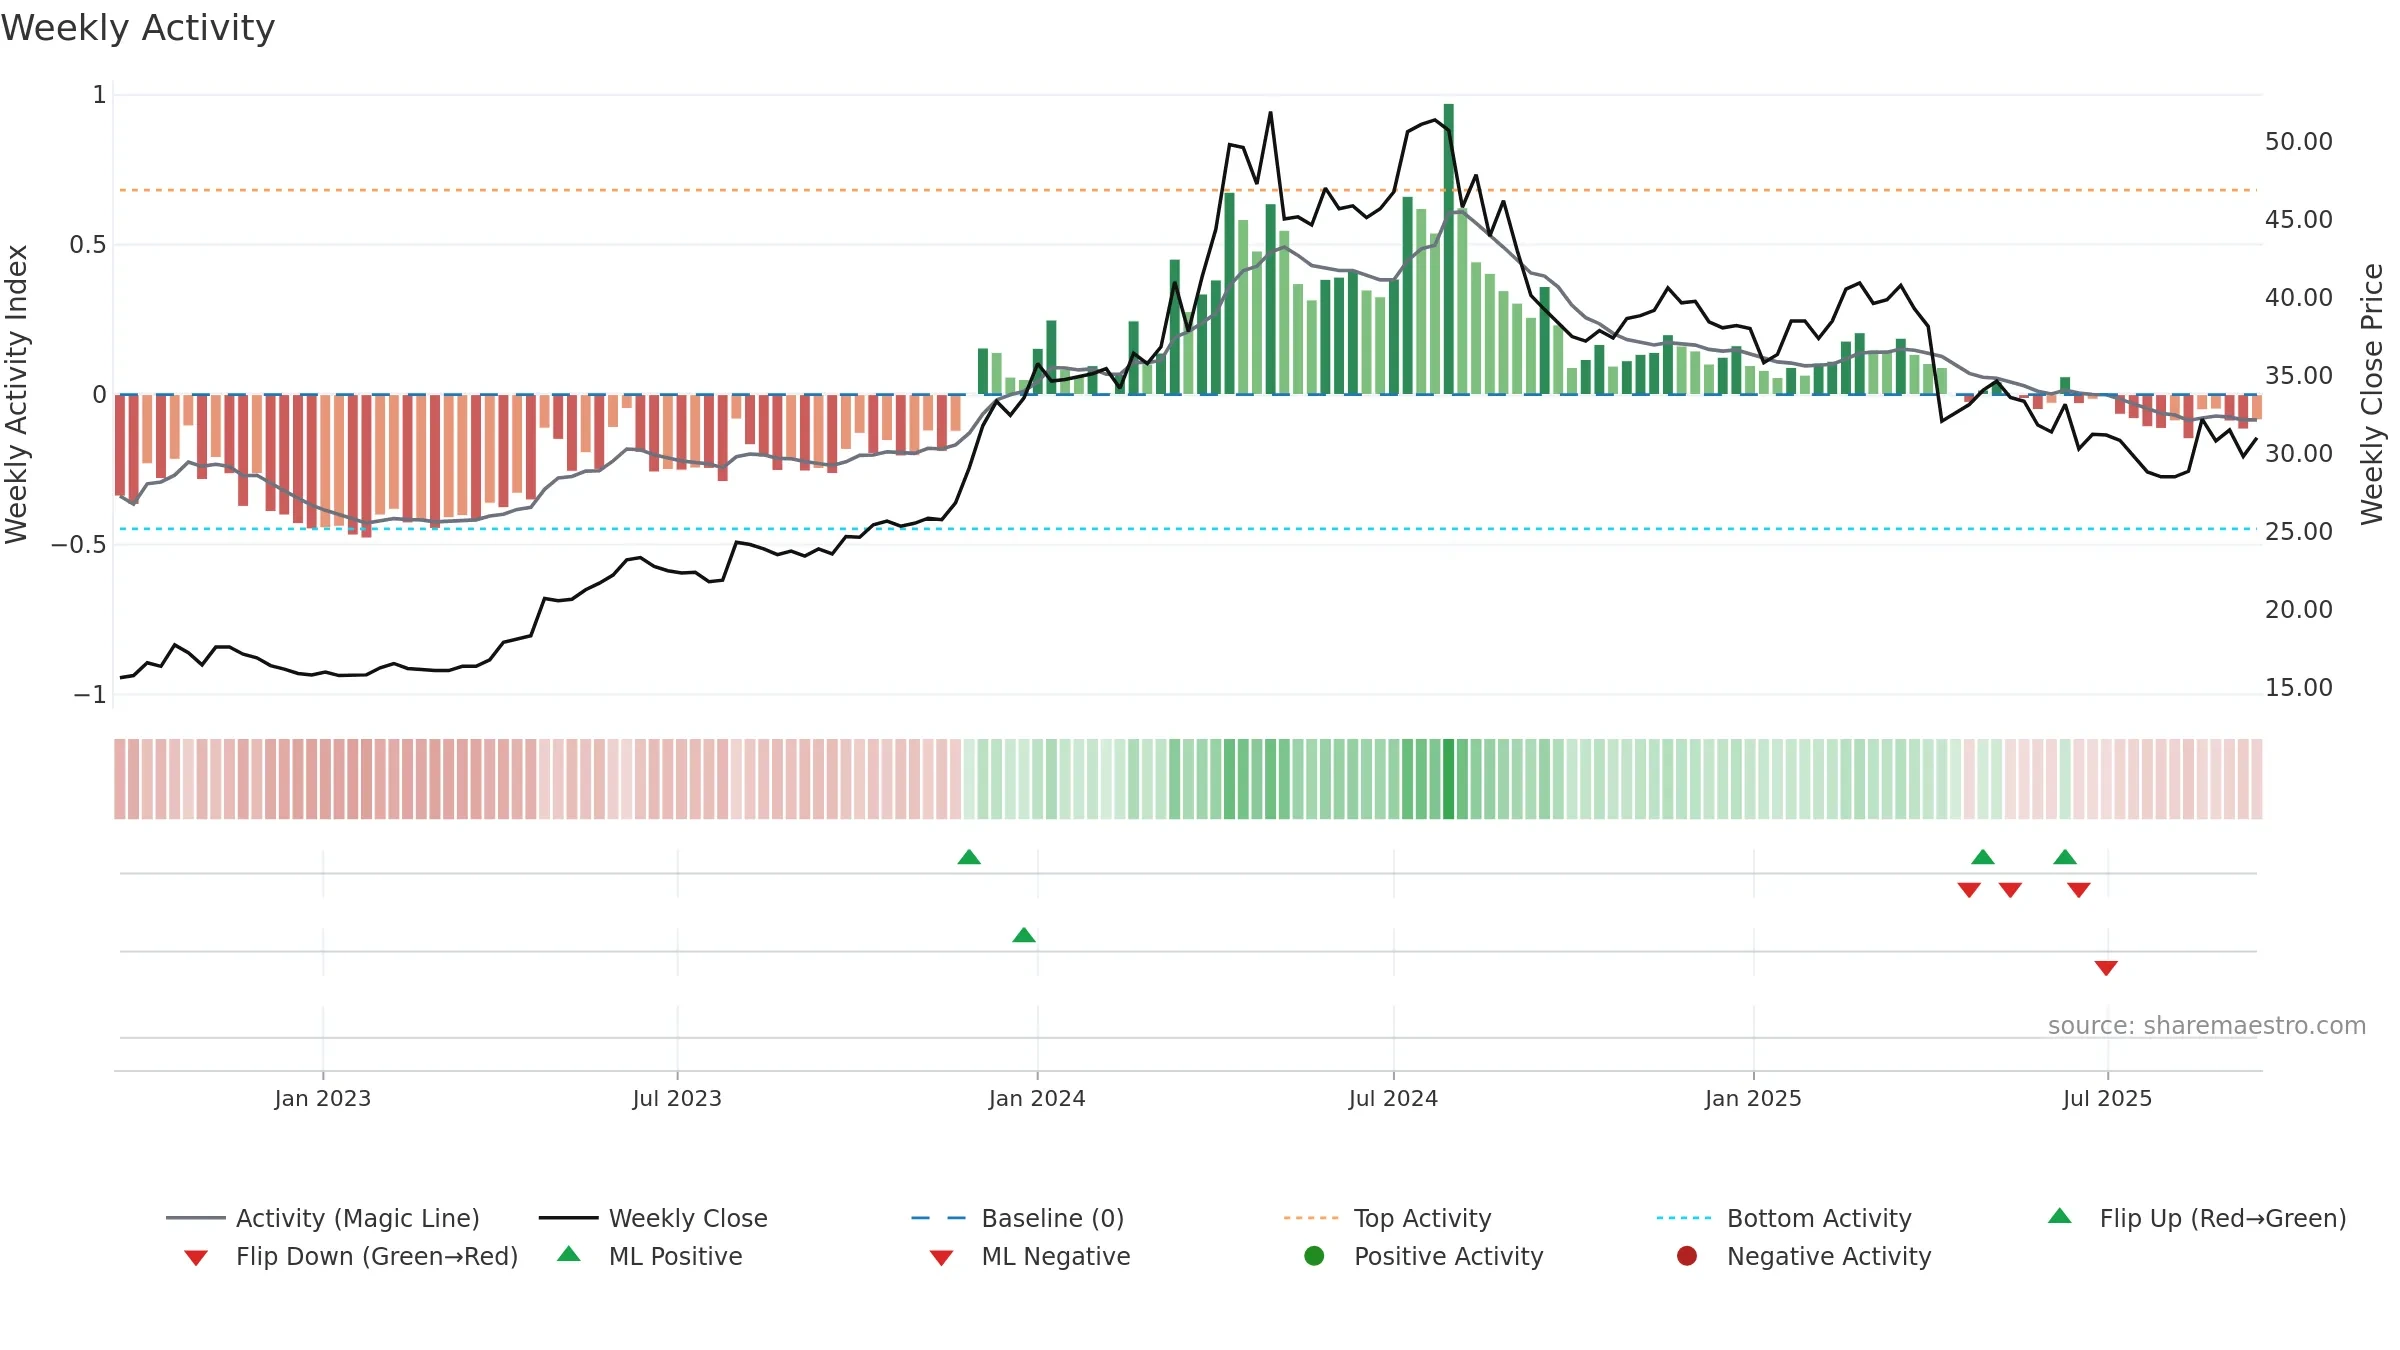Click the 'Jan 2025' x-axis label
Screen dimensions: 2400x1350
(x=1753, y=1098)
